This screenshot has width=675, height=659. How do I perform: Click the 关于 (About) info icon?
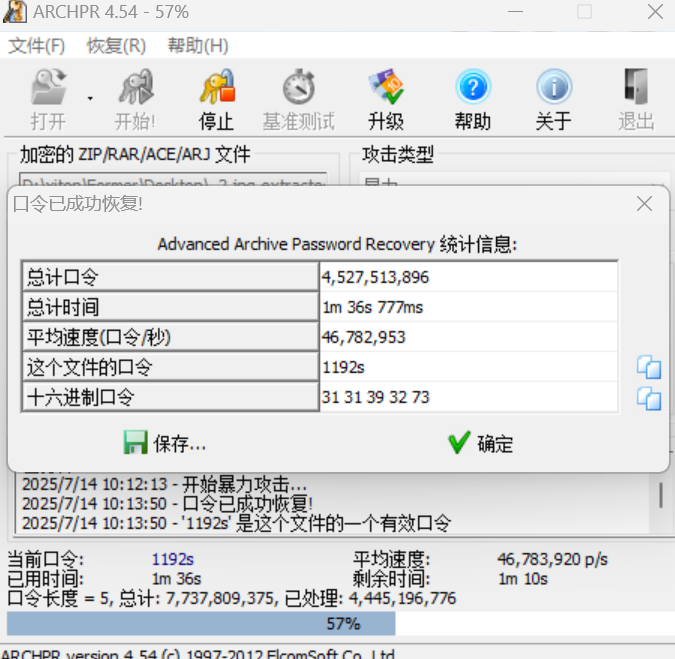point(553,91)
